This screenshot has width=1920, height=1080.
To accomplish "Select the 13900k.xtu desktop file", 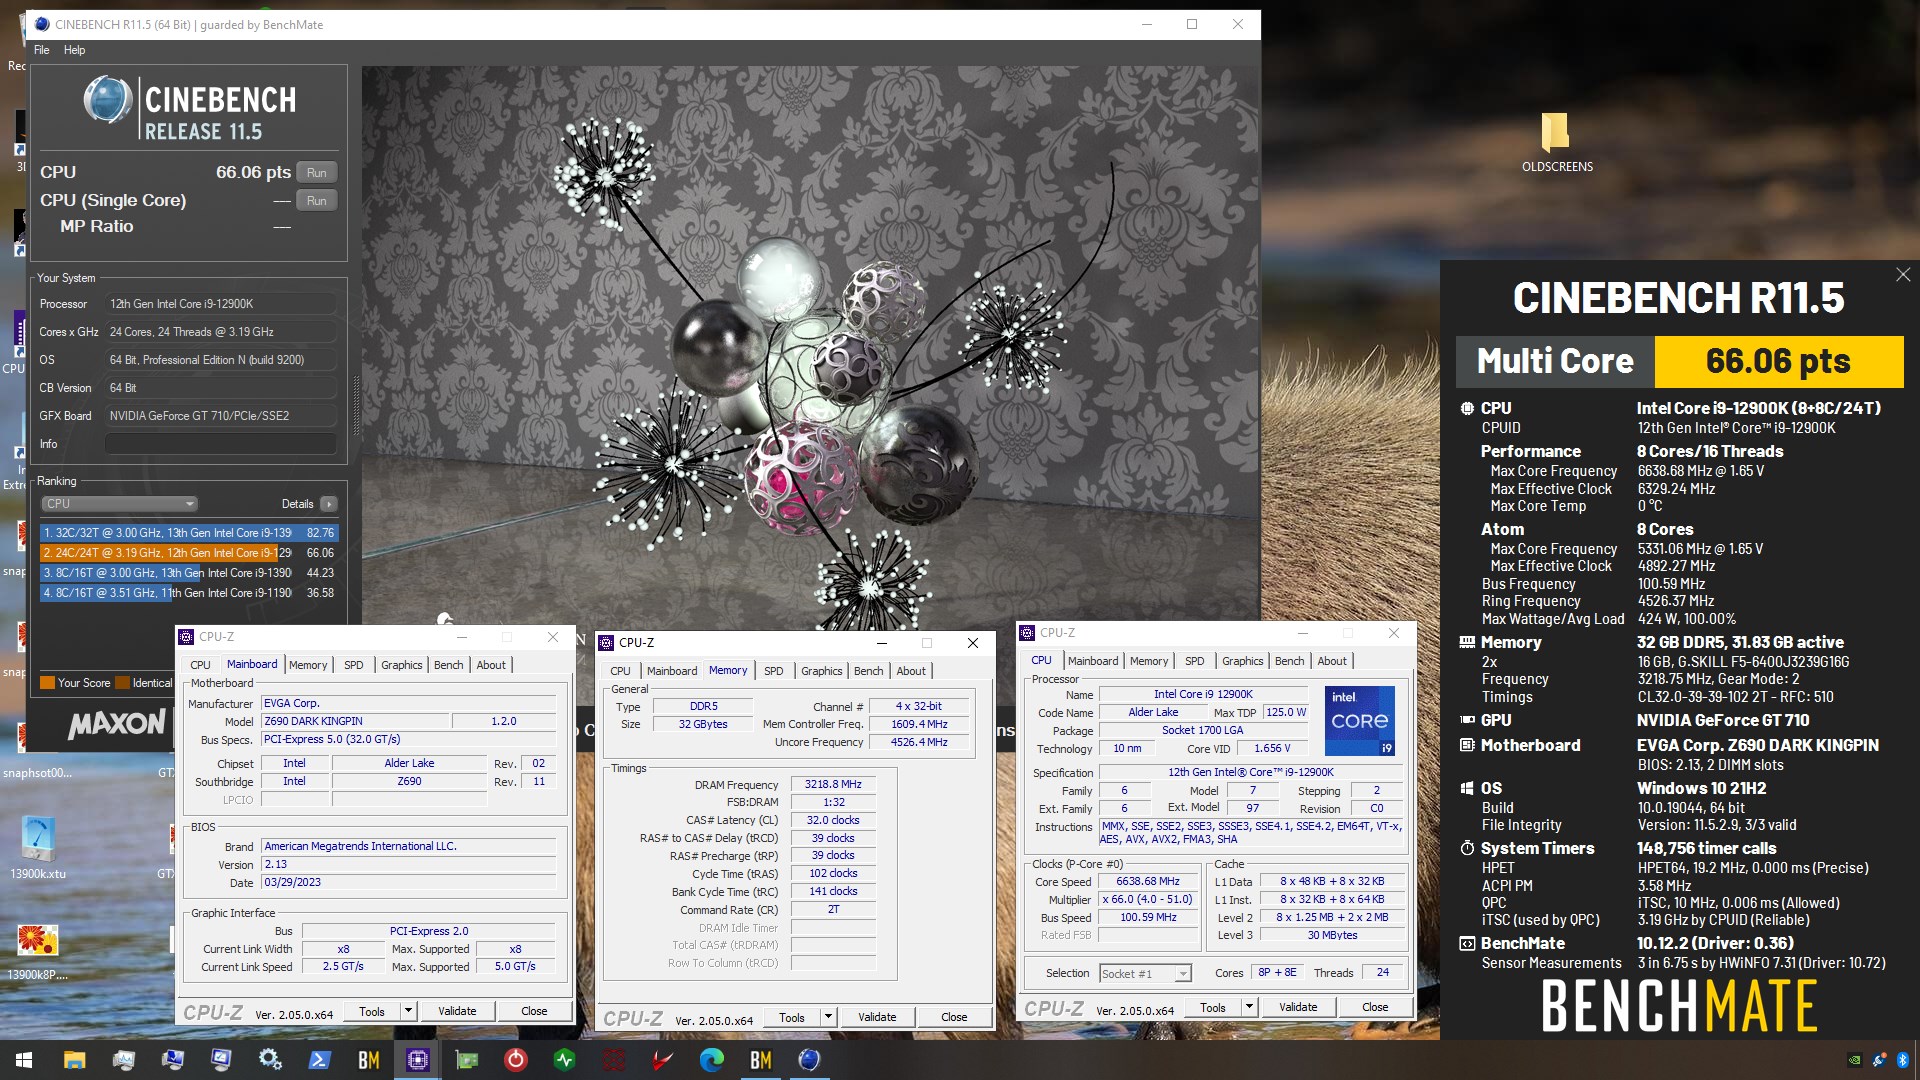I will coord(38,848).
